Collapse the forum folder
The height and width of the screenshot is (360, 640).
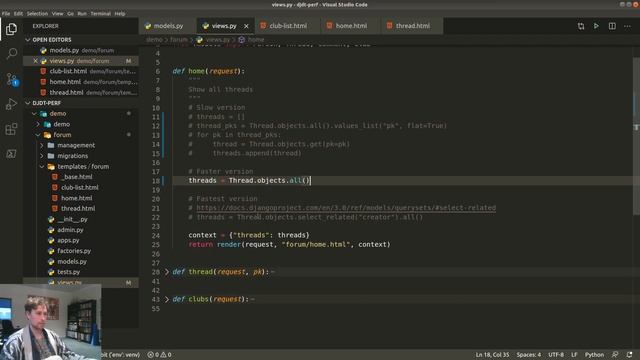(x=62, y=135)
